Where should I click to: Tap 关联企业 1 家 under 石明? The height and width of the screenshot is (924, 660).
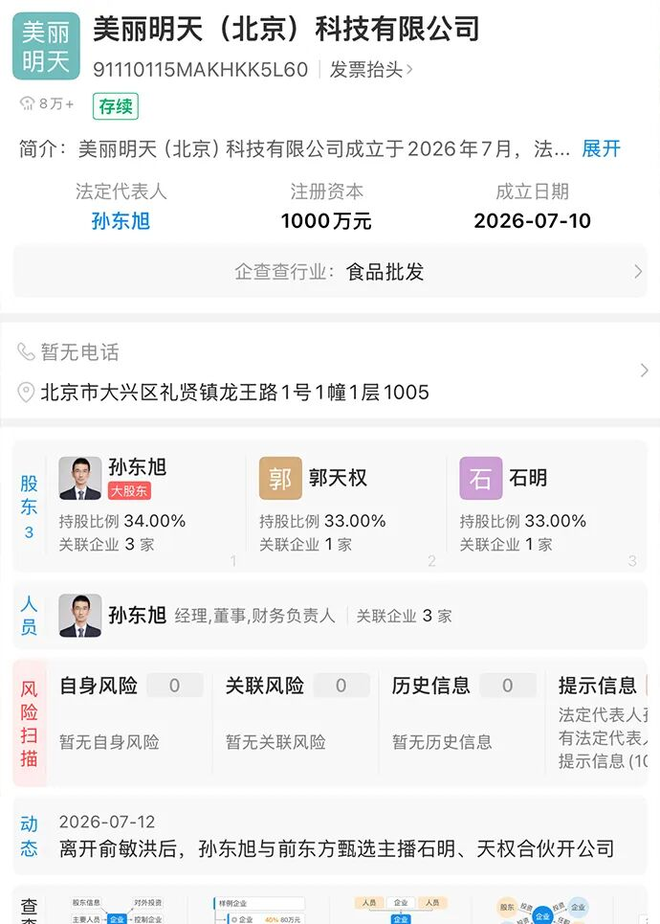(506, 544)
